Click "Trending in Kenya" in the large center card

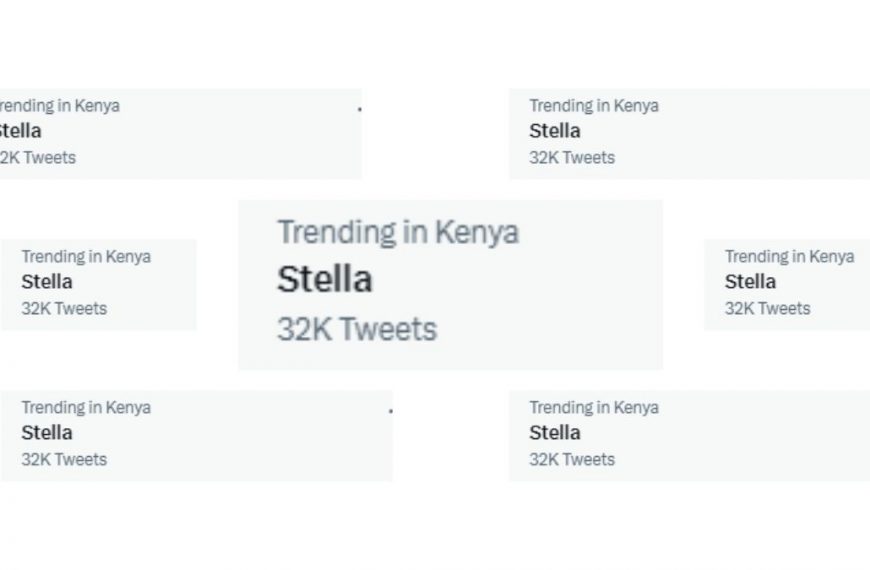point(397,232)
